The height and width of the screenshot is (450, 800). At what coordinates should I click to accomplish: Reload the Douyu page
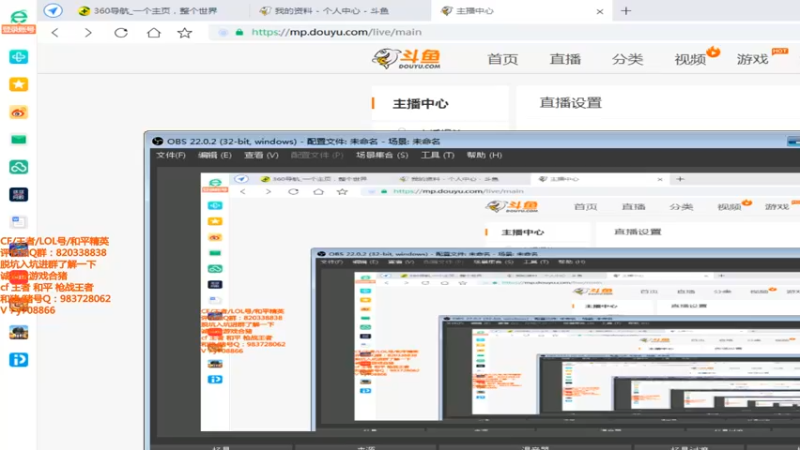tap(121, 33)
